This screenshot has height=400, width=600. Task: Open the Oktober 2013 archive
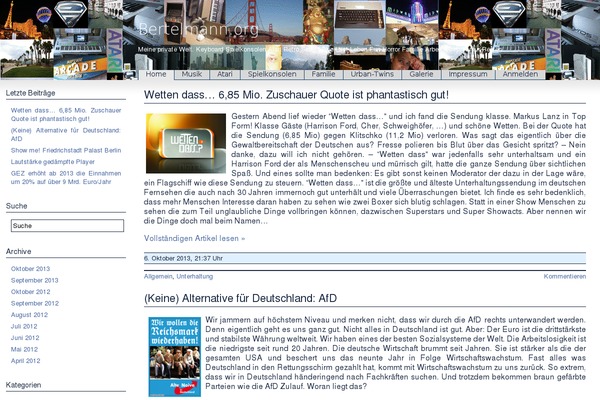click(x=30, y=269)
